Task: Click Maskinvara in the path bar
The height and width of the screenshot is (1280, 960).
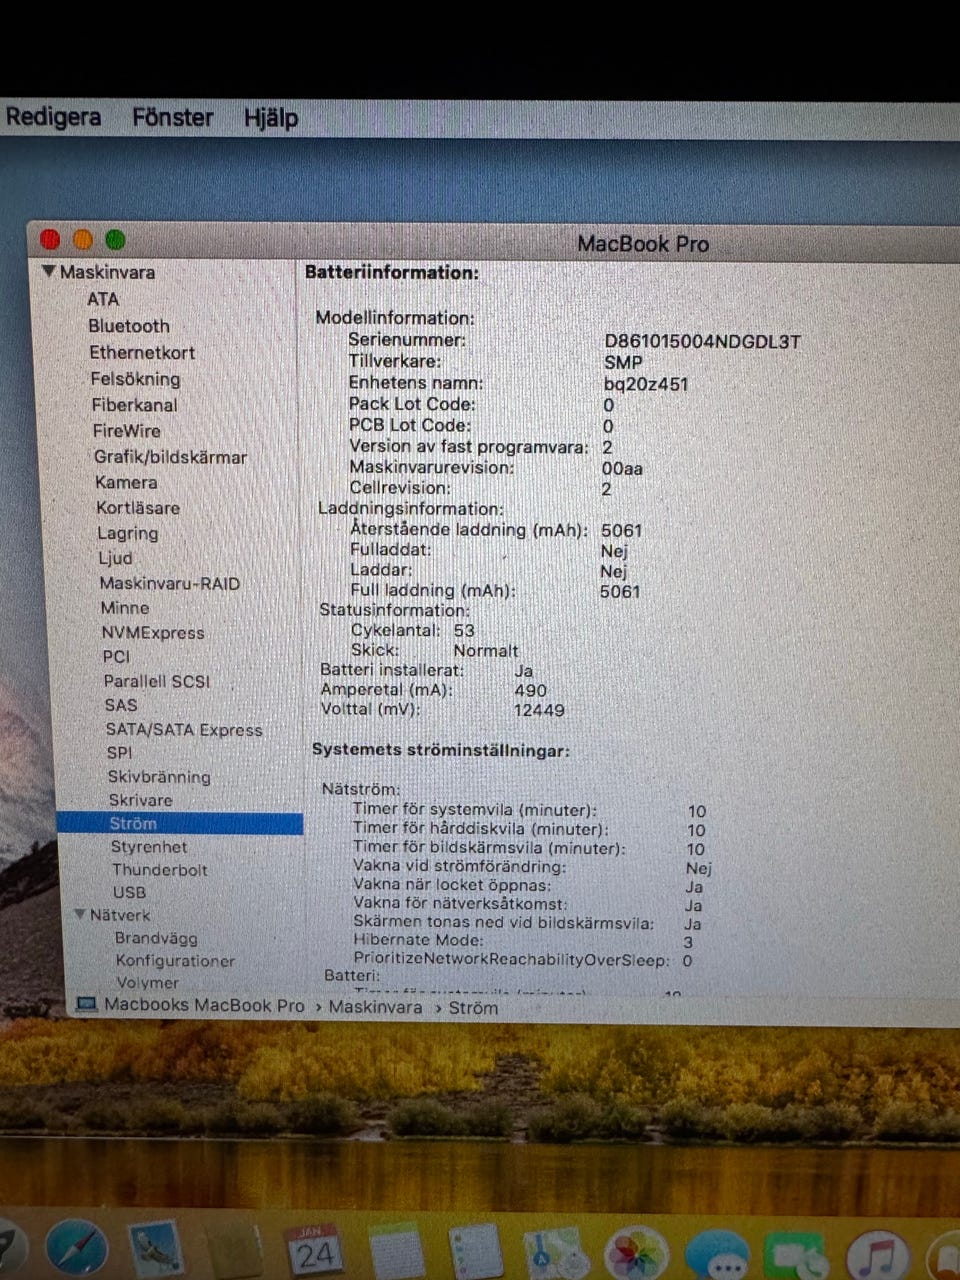Action: point(375,1007)
